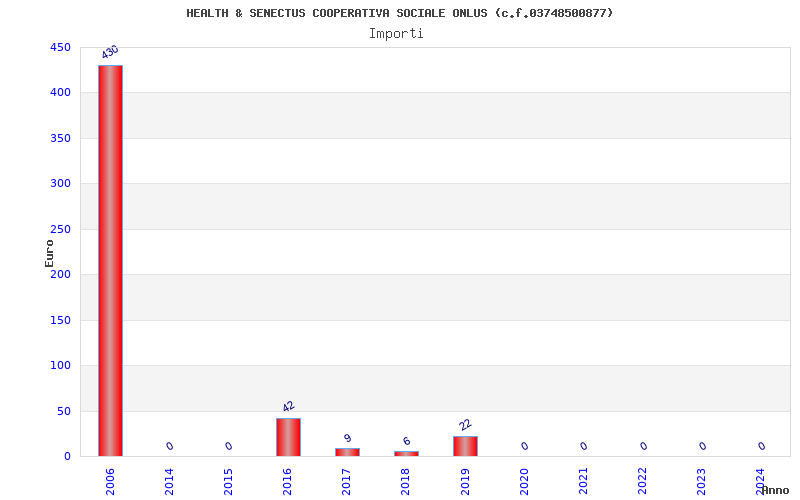
Task: Click the Euro y-axis label
Action: [49, 253]
